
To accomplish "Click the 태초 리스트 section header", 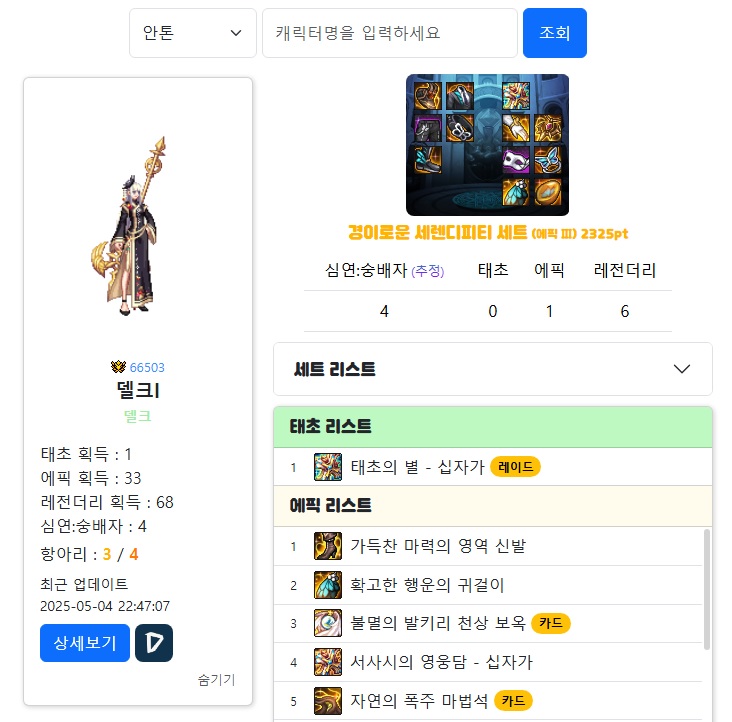I will pos(493,427).
